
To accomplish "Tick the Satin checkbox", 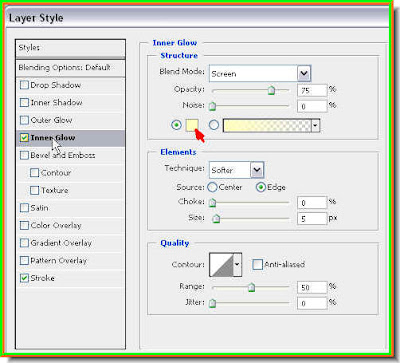I will point(24,208).
